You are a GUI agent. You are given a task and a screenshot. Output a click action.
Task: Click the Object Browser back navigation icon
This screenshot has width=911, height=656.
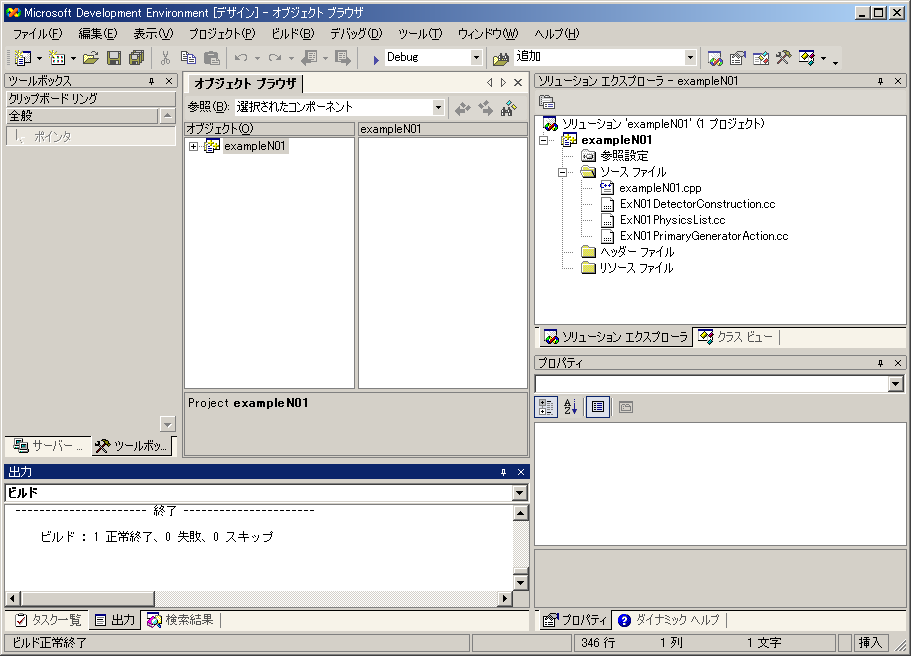(462, 108)
